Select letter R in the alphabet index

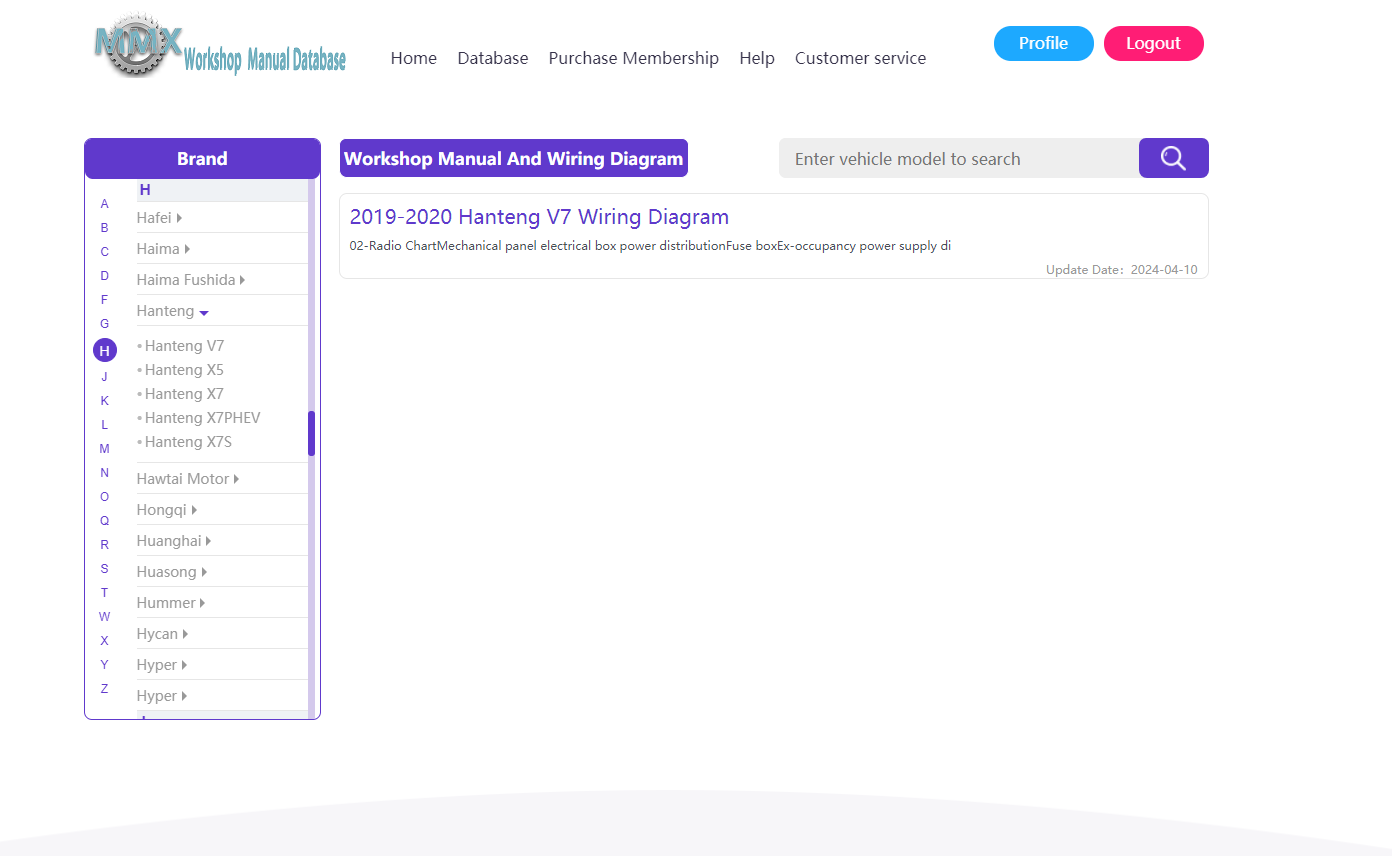pos(104,545)
